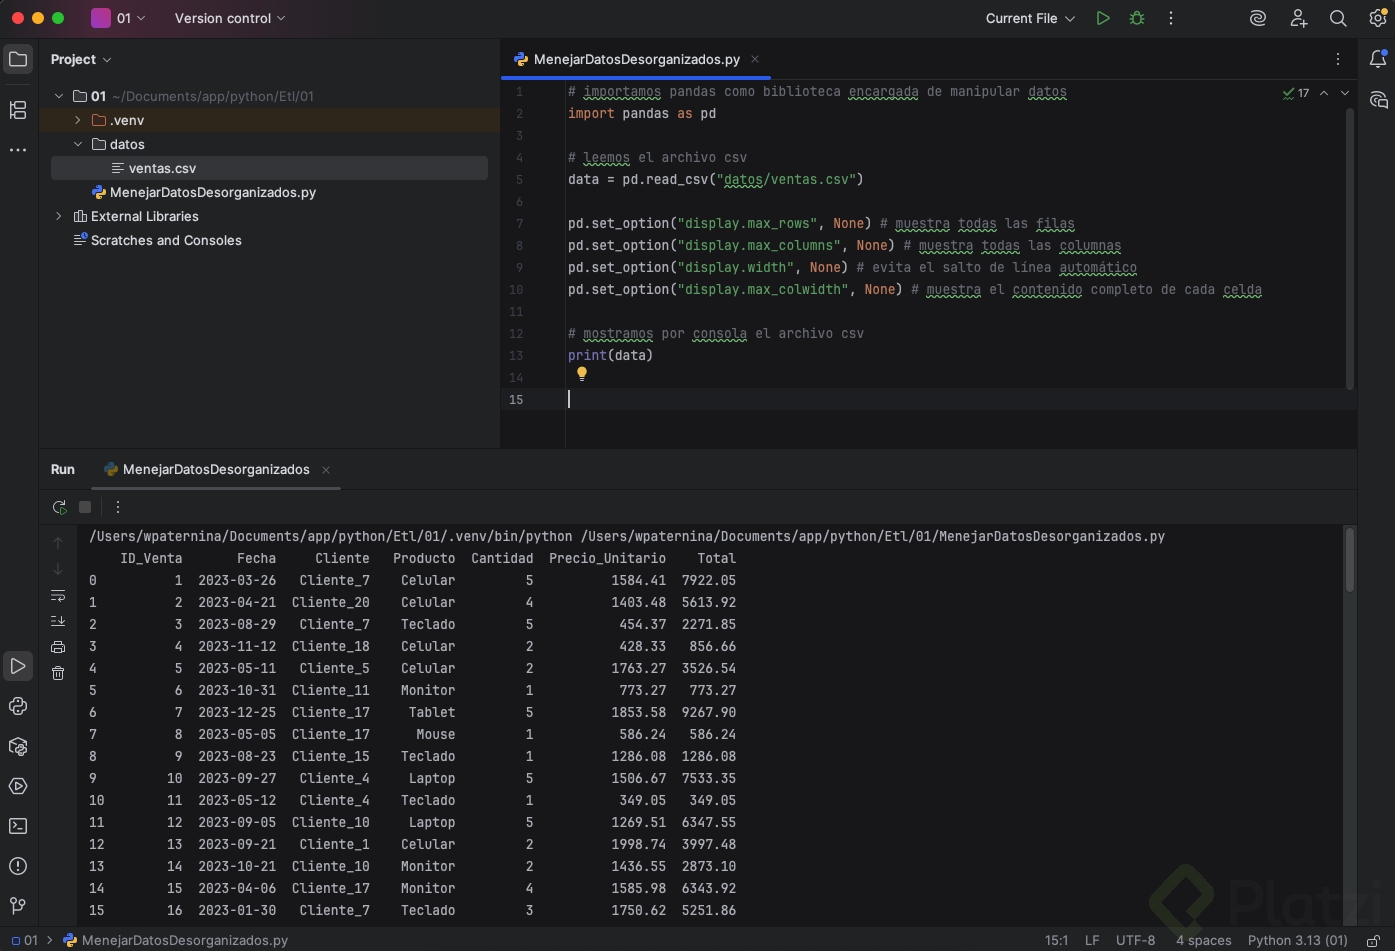Image resolution: width=1395 pixels, height=951 pixels.
Task: Clear run output with trash icon
Action: pyautogui.click(x=58, y=673)
